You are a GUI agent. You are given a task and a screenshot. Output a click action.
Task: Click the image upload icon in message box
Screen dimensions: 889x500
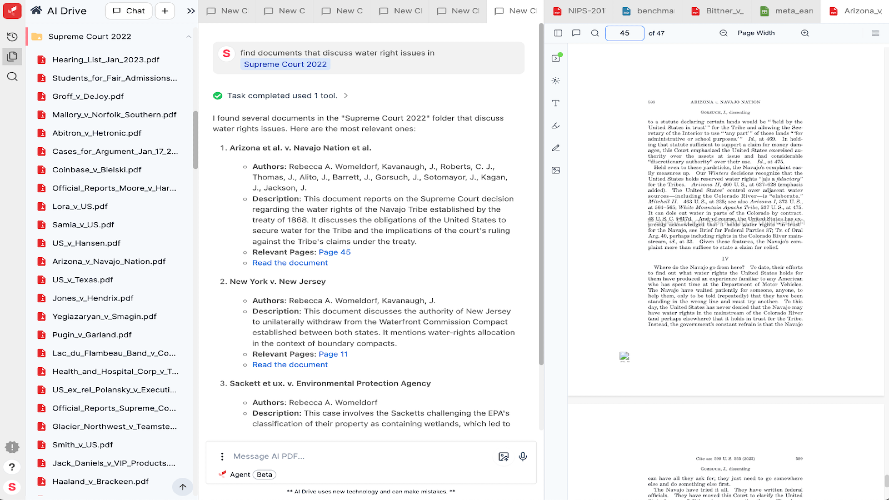[504, 456]
